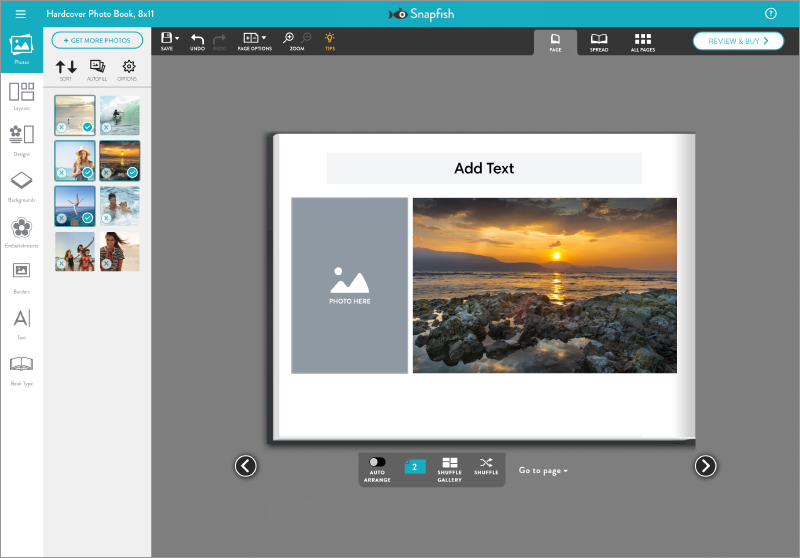800x558 pixels.
Task: Click the Get More Photos button
Action: point(97,40)
